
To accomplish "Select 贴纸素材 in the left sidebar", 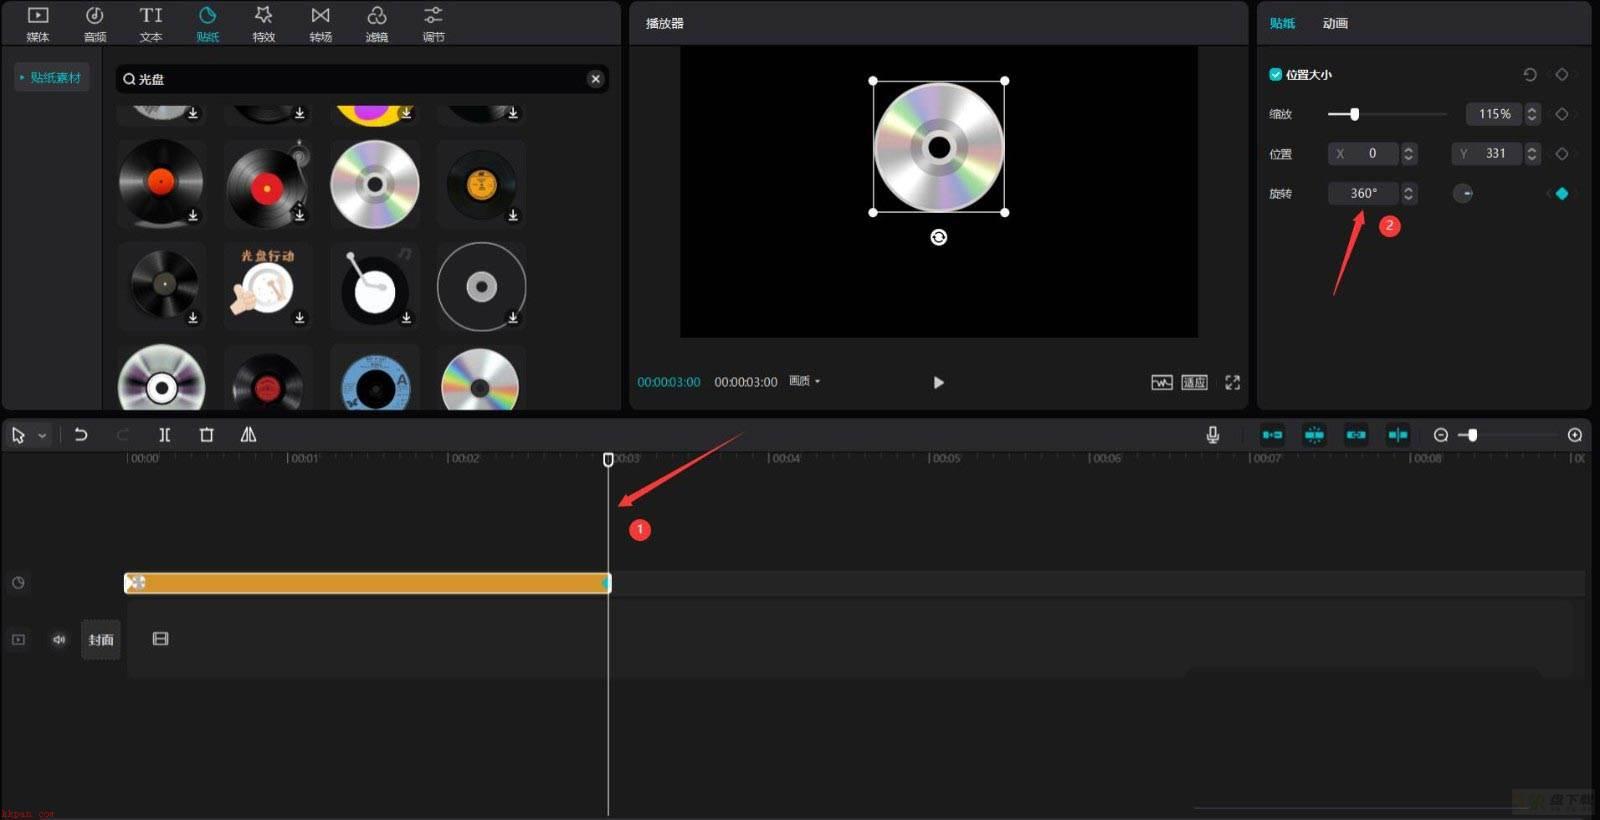I will pyautogui.click(x=51, y=77).
